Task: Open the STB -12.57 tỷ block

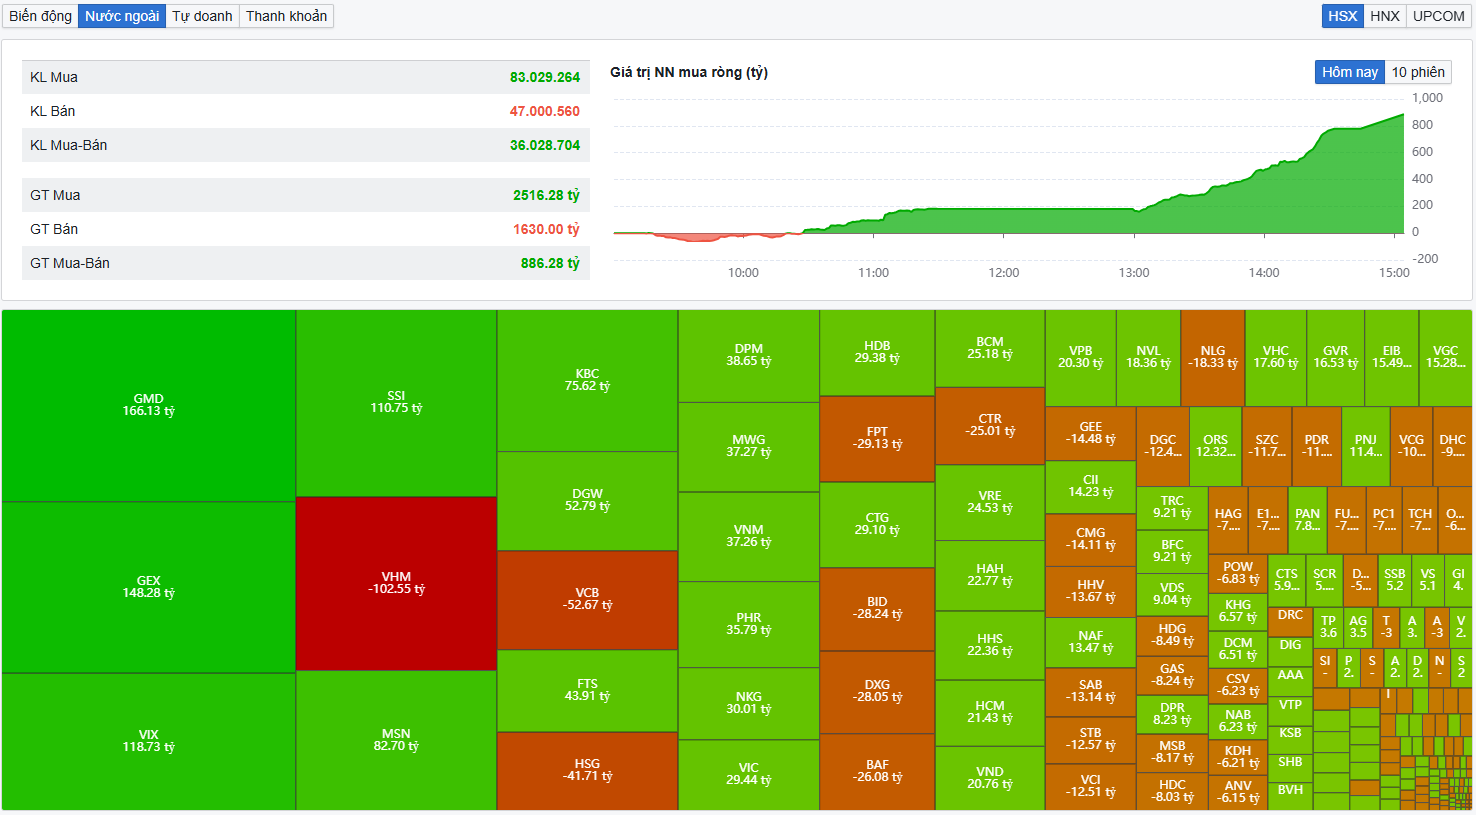Action: 1090,739
